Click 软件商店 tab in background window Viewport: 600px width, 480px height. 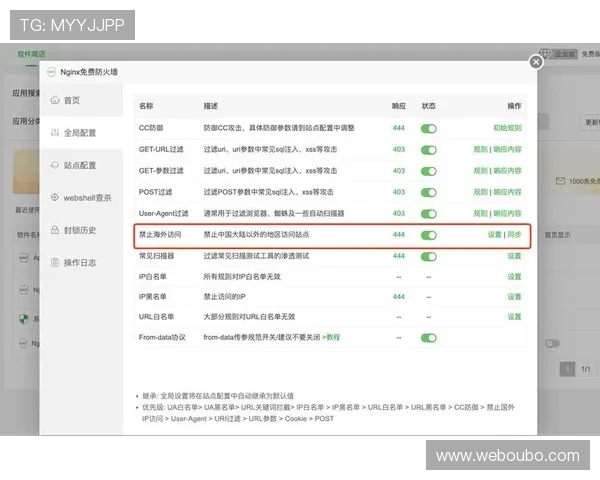click(x=31, y=54)
